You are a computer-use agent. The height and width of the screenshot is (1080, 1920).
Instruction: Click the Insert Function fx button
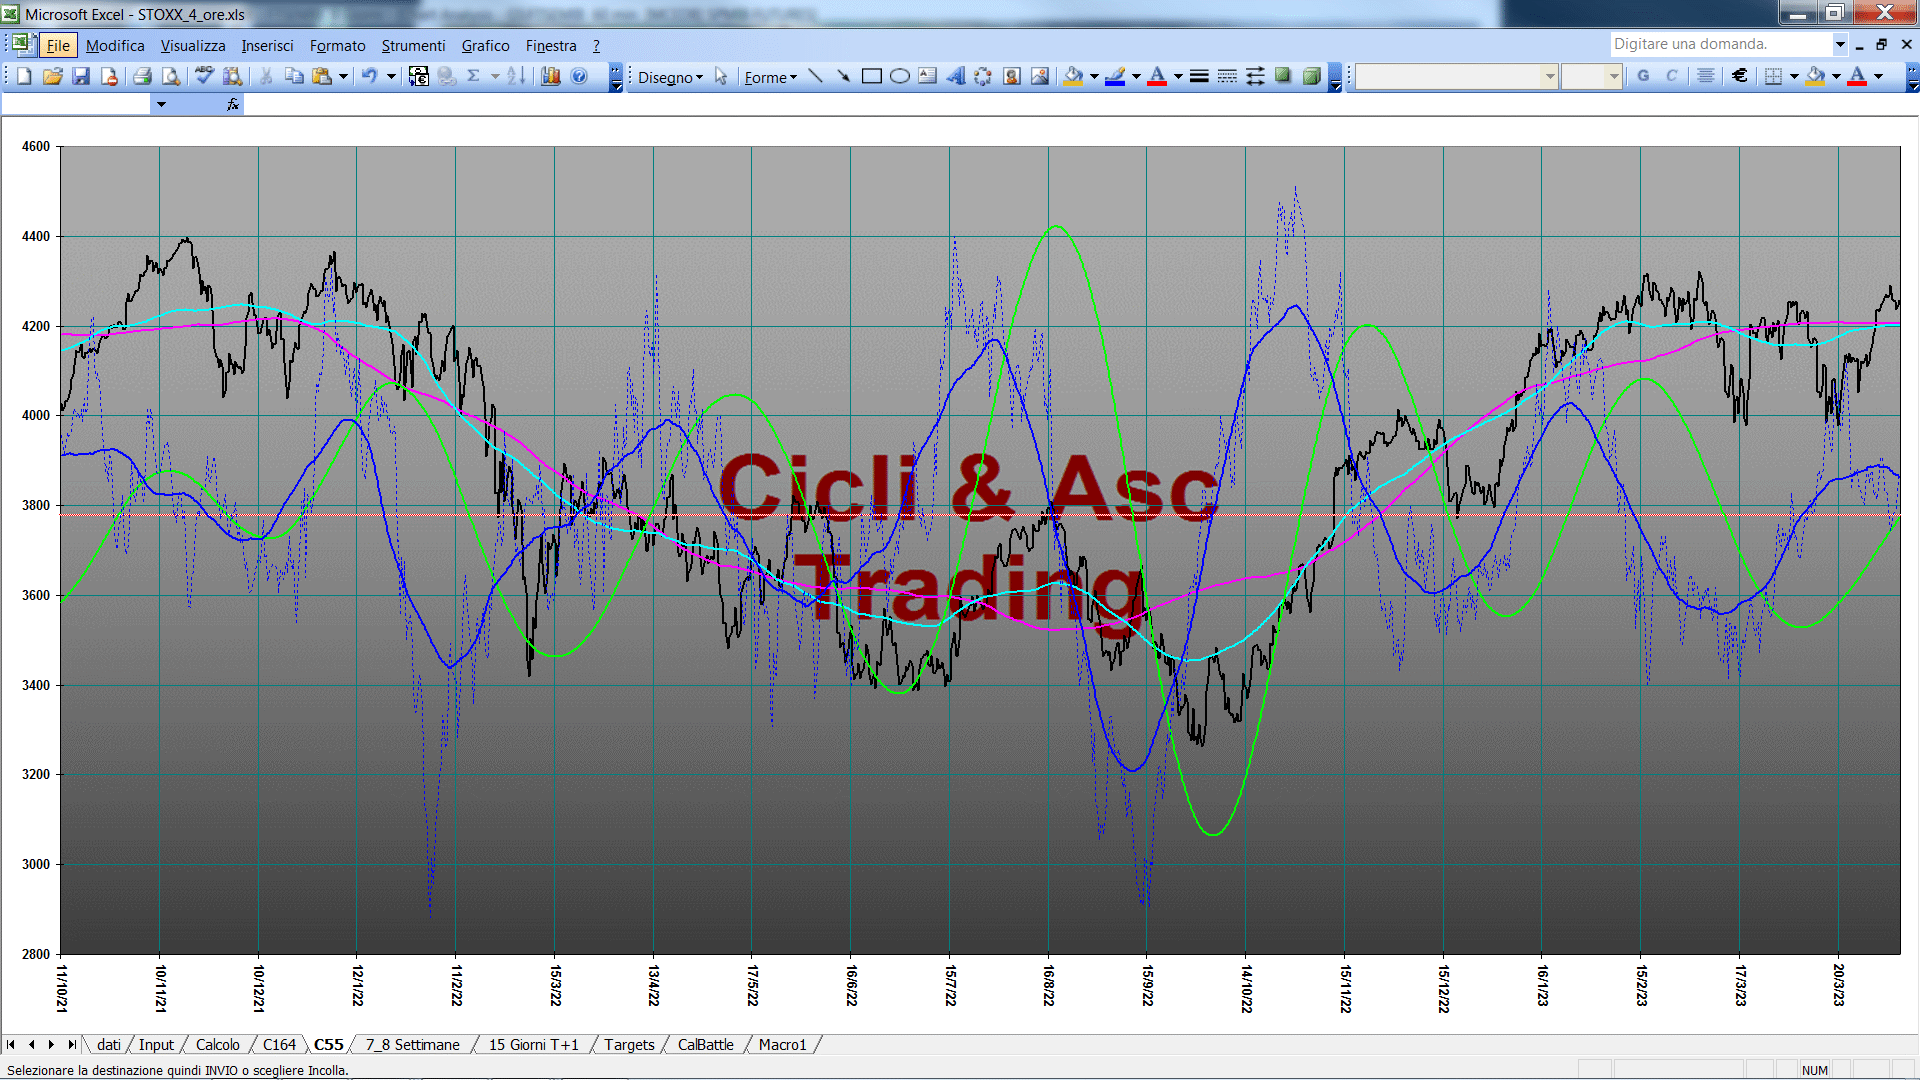232,104
